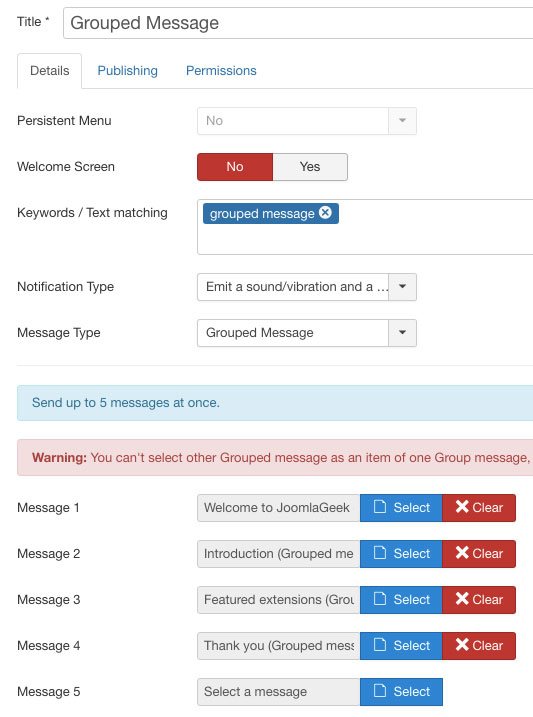
Task: Click the file icon on Message 1 Select
Action: click(380, 507)
